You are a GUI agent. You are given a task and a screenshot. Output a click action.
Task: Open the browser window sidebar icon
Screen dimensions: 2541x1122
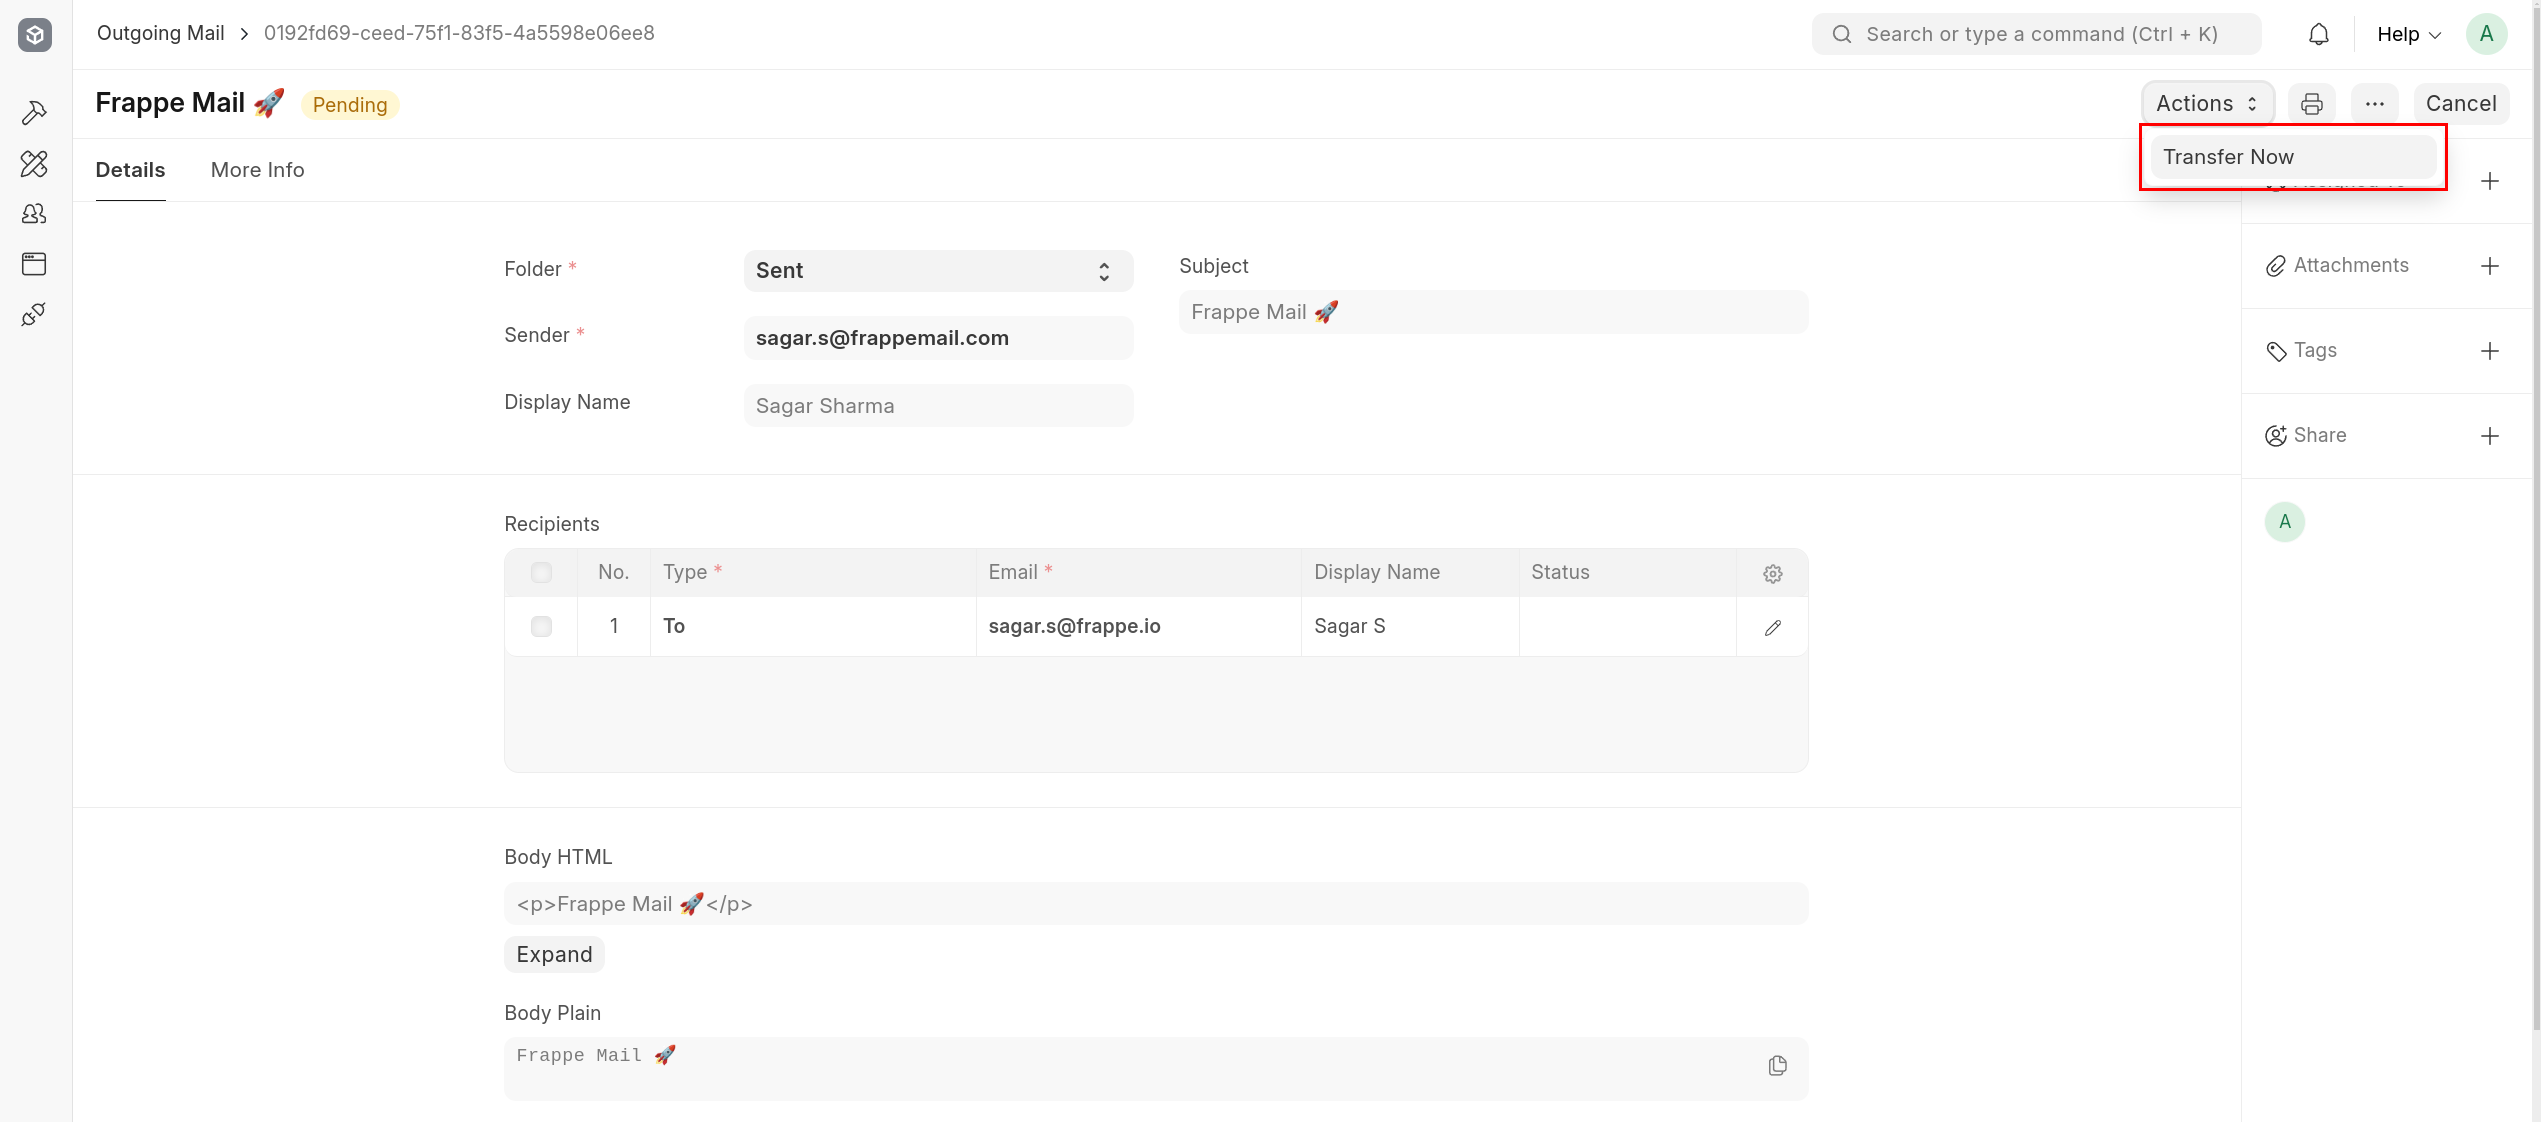tap(34, 264)
